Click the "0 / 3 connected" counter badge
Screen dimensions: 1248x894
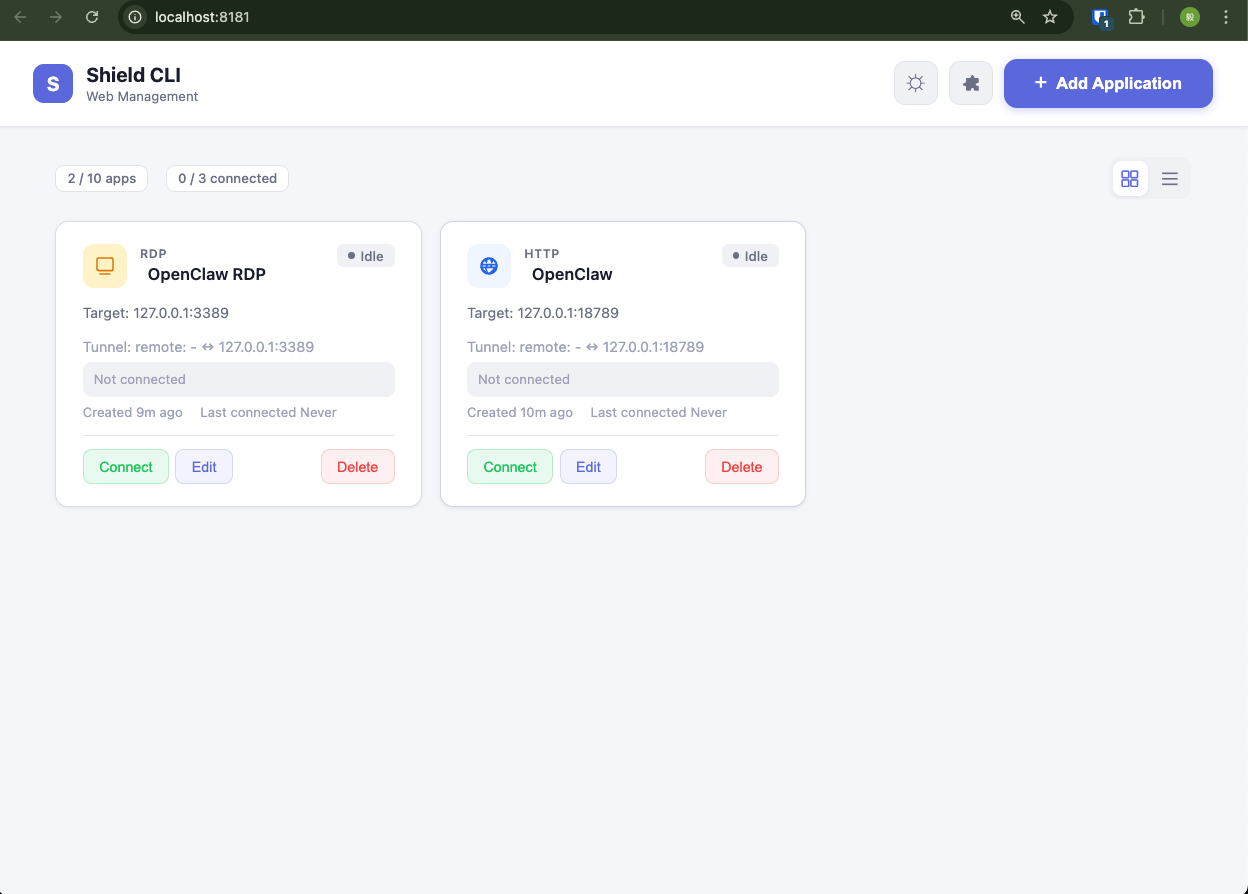(227, 178)
